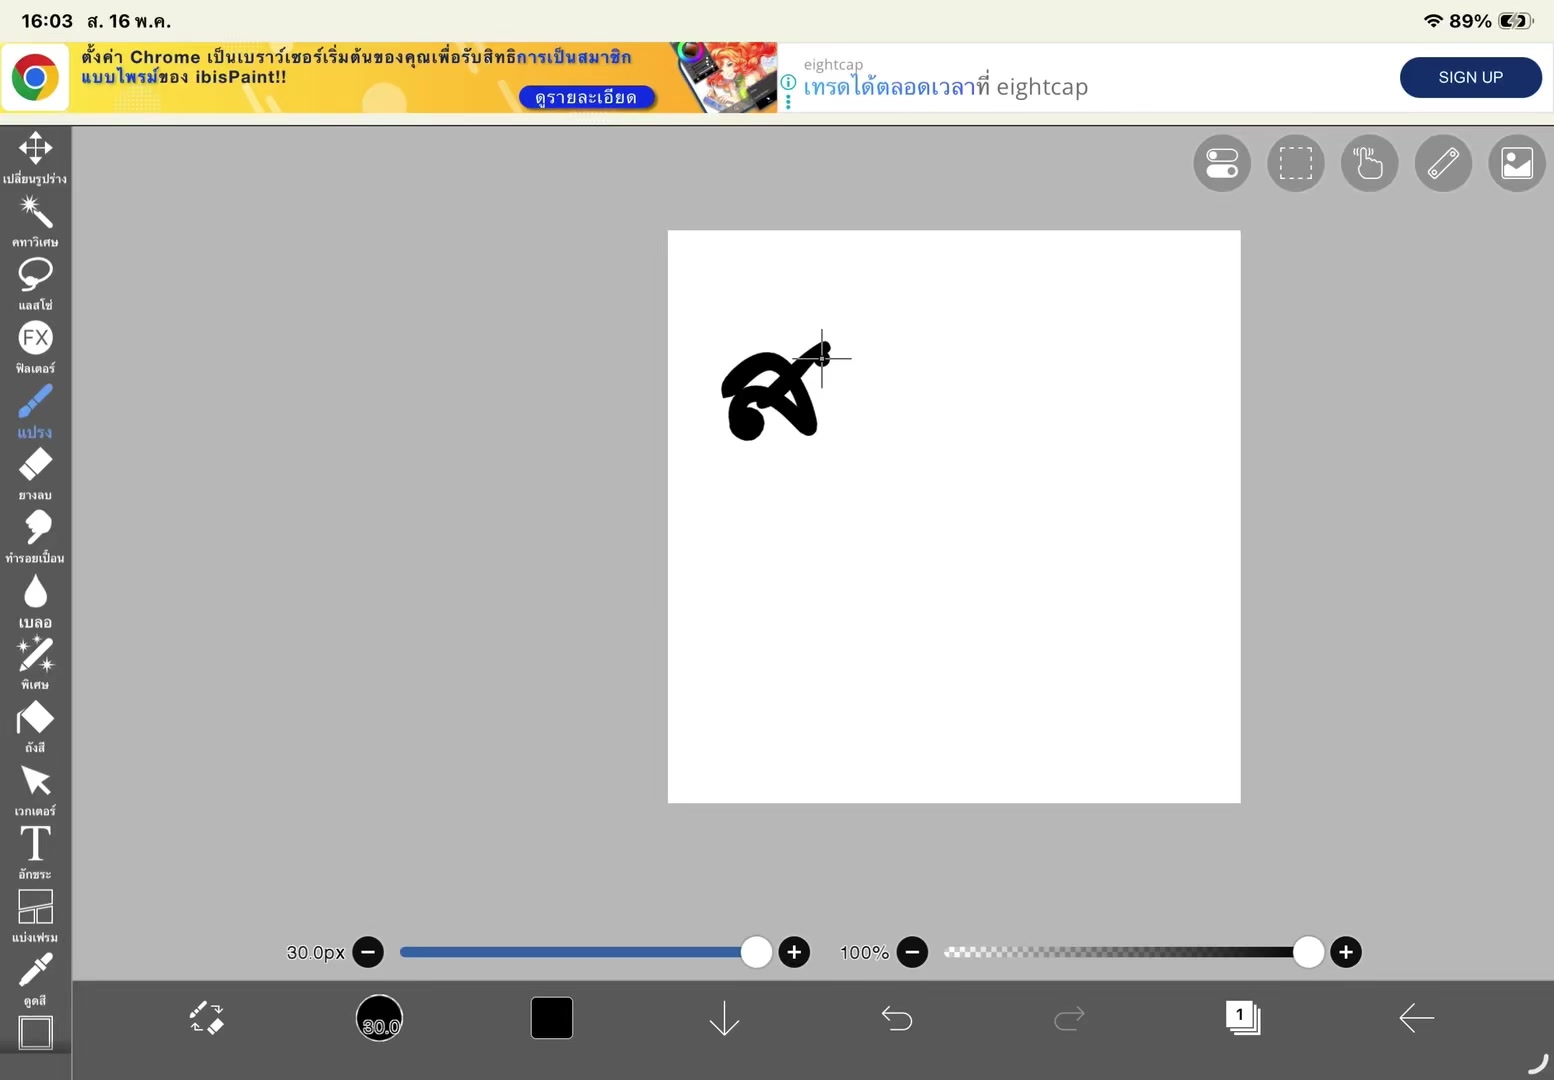
Task: Tap the hand gesture settings icon
Action: tap(1369, 163)
